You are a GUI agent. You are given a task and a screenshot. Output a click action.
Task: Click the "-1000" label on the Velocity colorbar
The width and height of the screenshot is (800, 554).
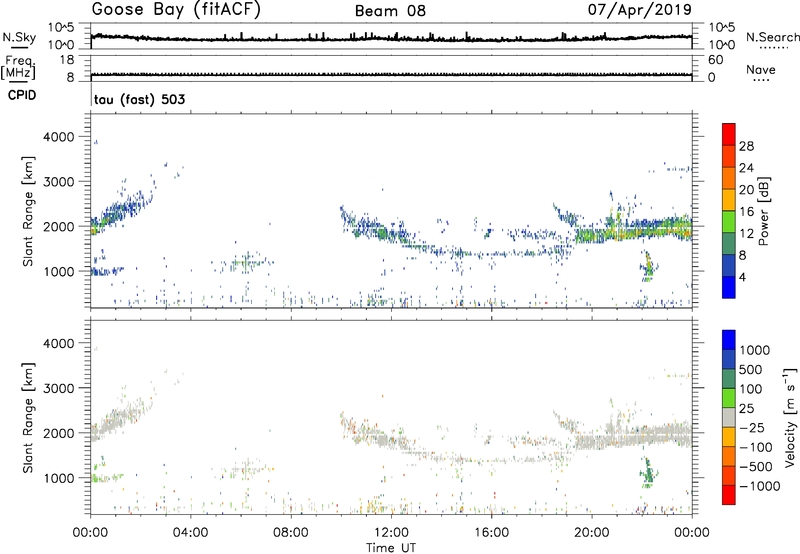(760, 486)
